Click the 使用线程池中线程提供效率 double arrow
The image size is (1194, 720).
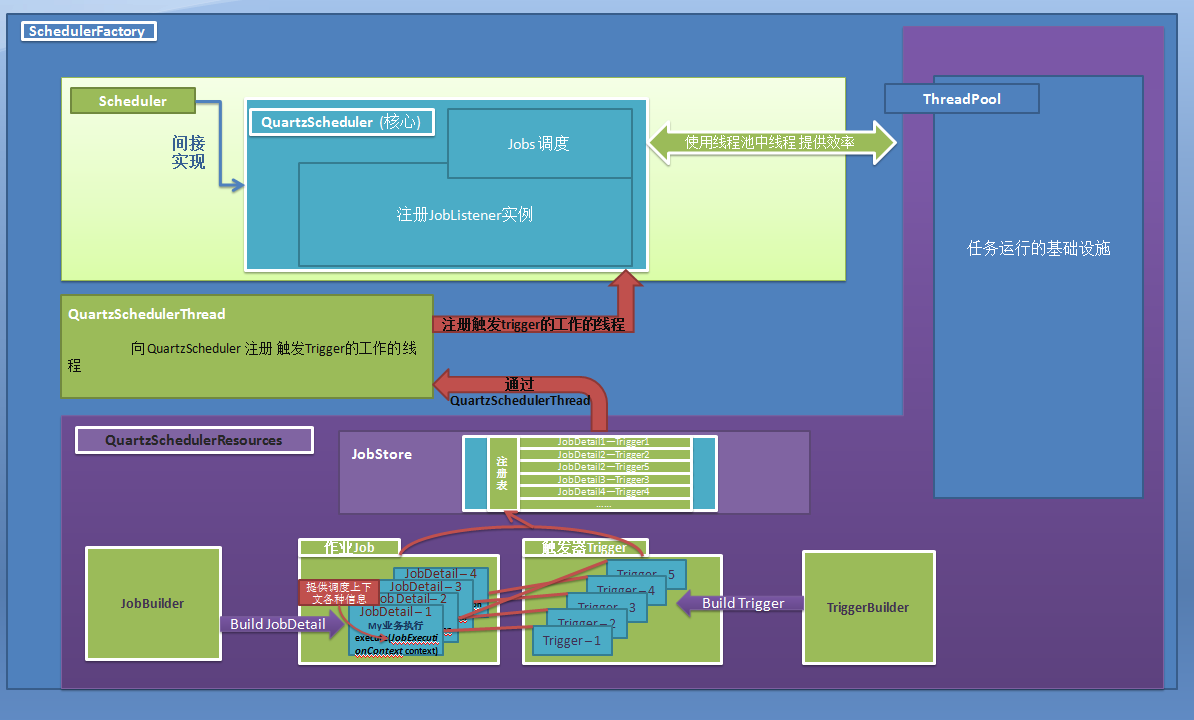pyautogui.click(x=771, y=142)
